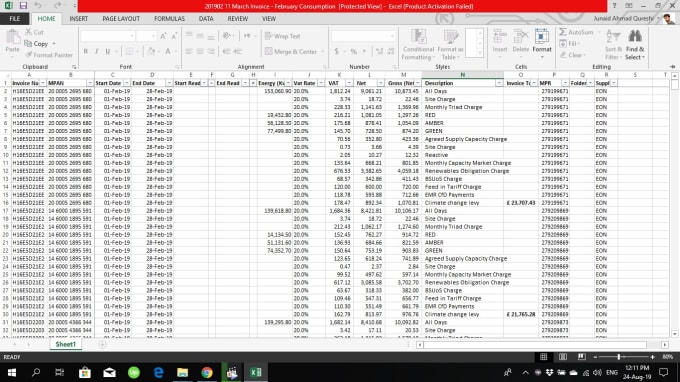The image size is (680, 382).
Task: Select column N header
Action: [x=462, y=75]
